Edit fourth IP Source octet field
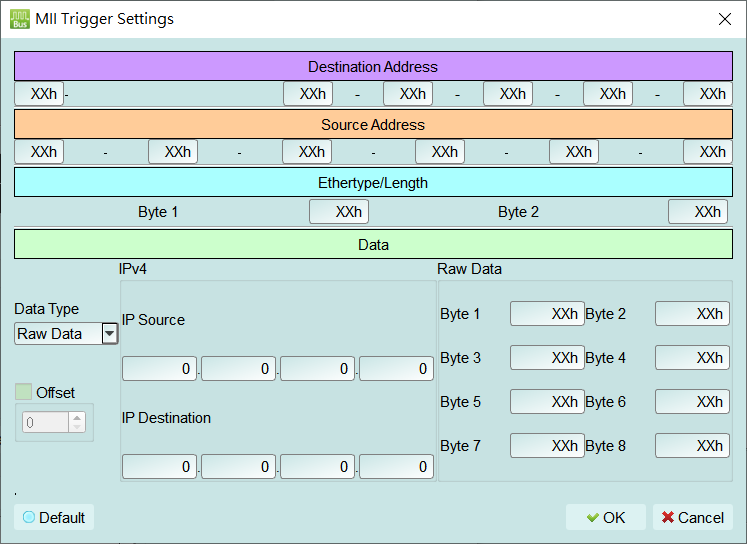 tap(396, 368)
